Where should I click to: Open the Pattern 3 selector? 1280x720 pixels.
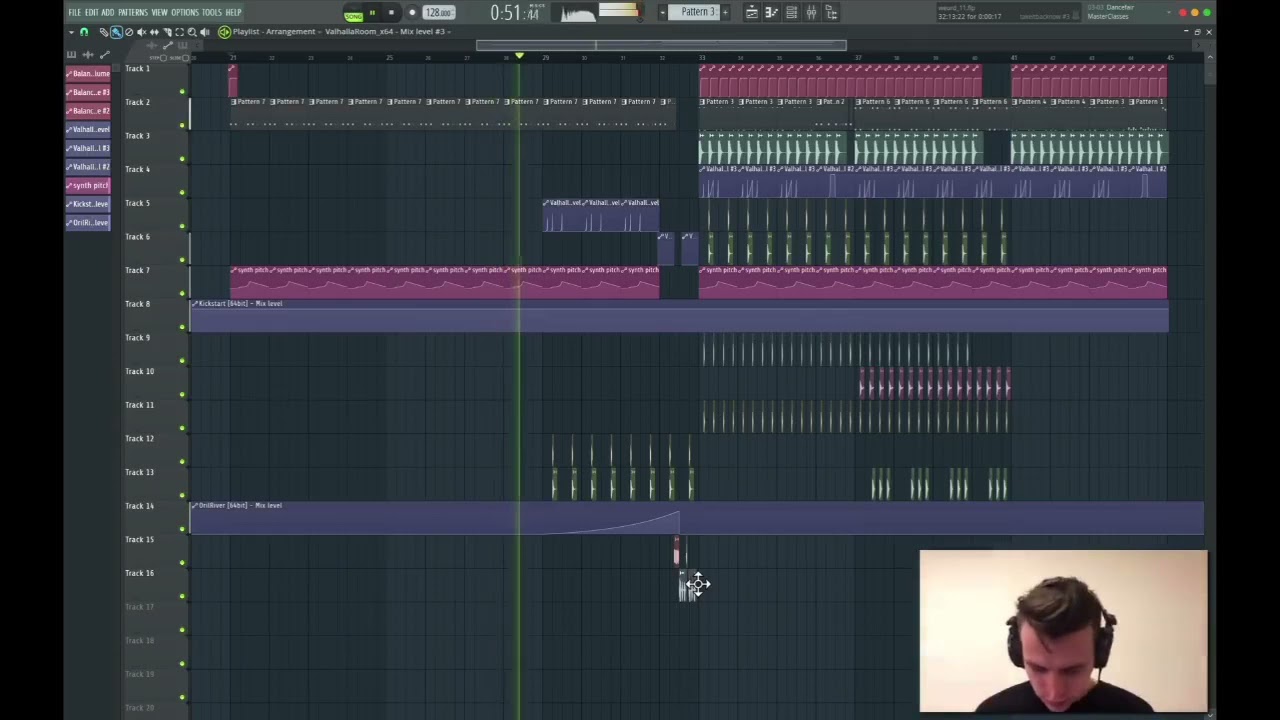(693, 12)
